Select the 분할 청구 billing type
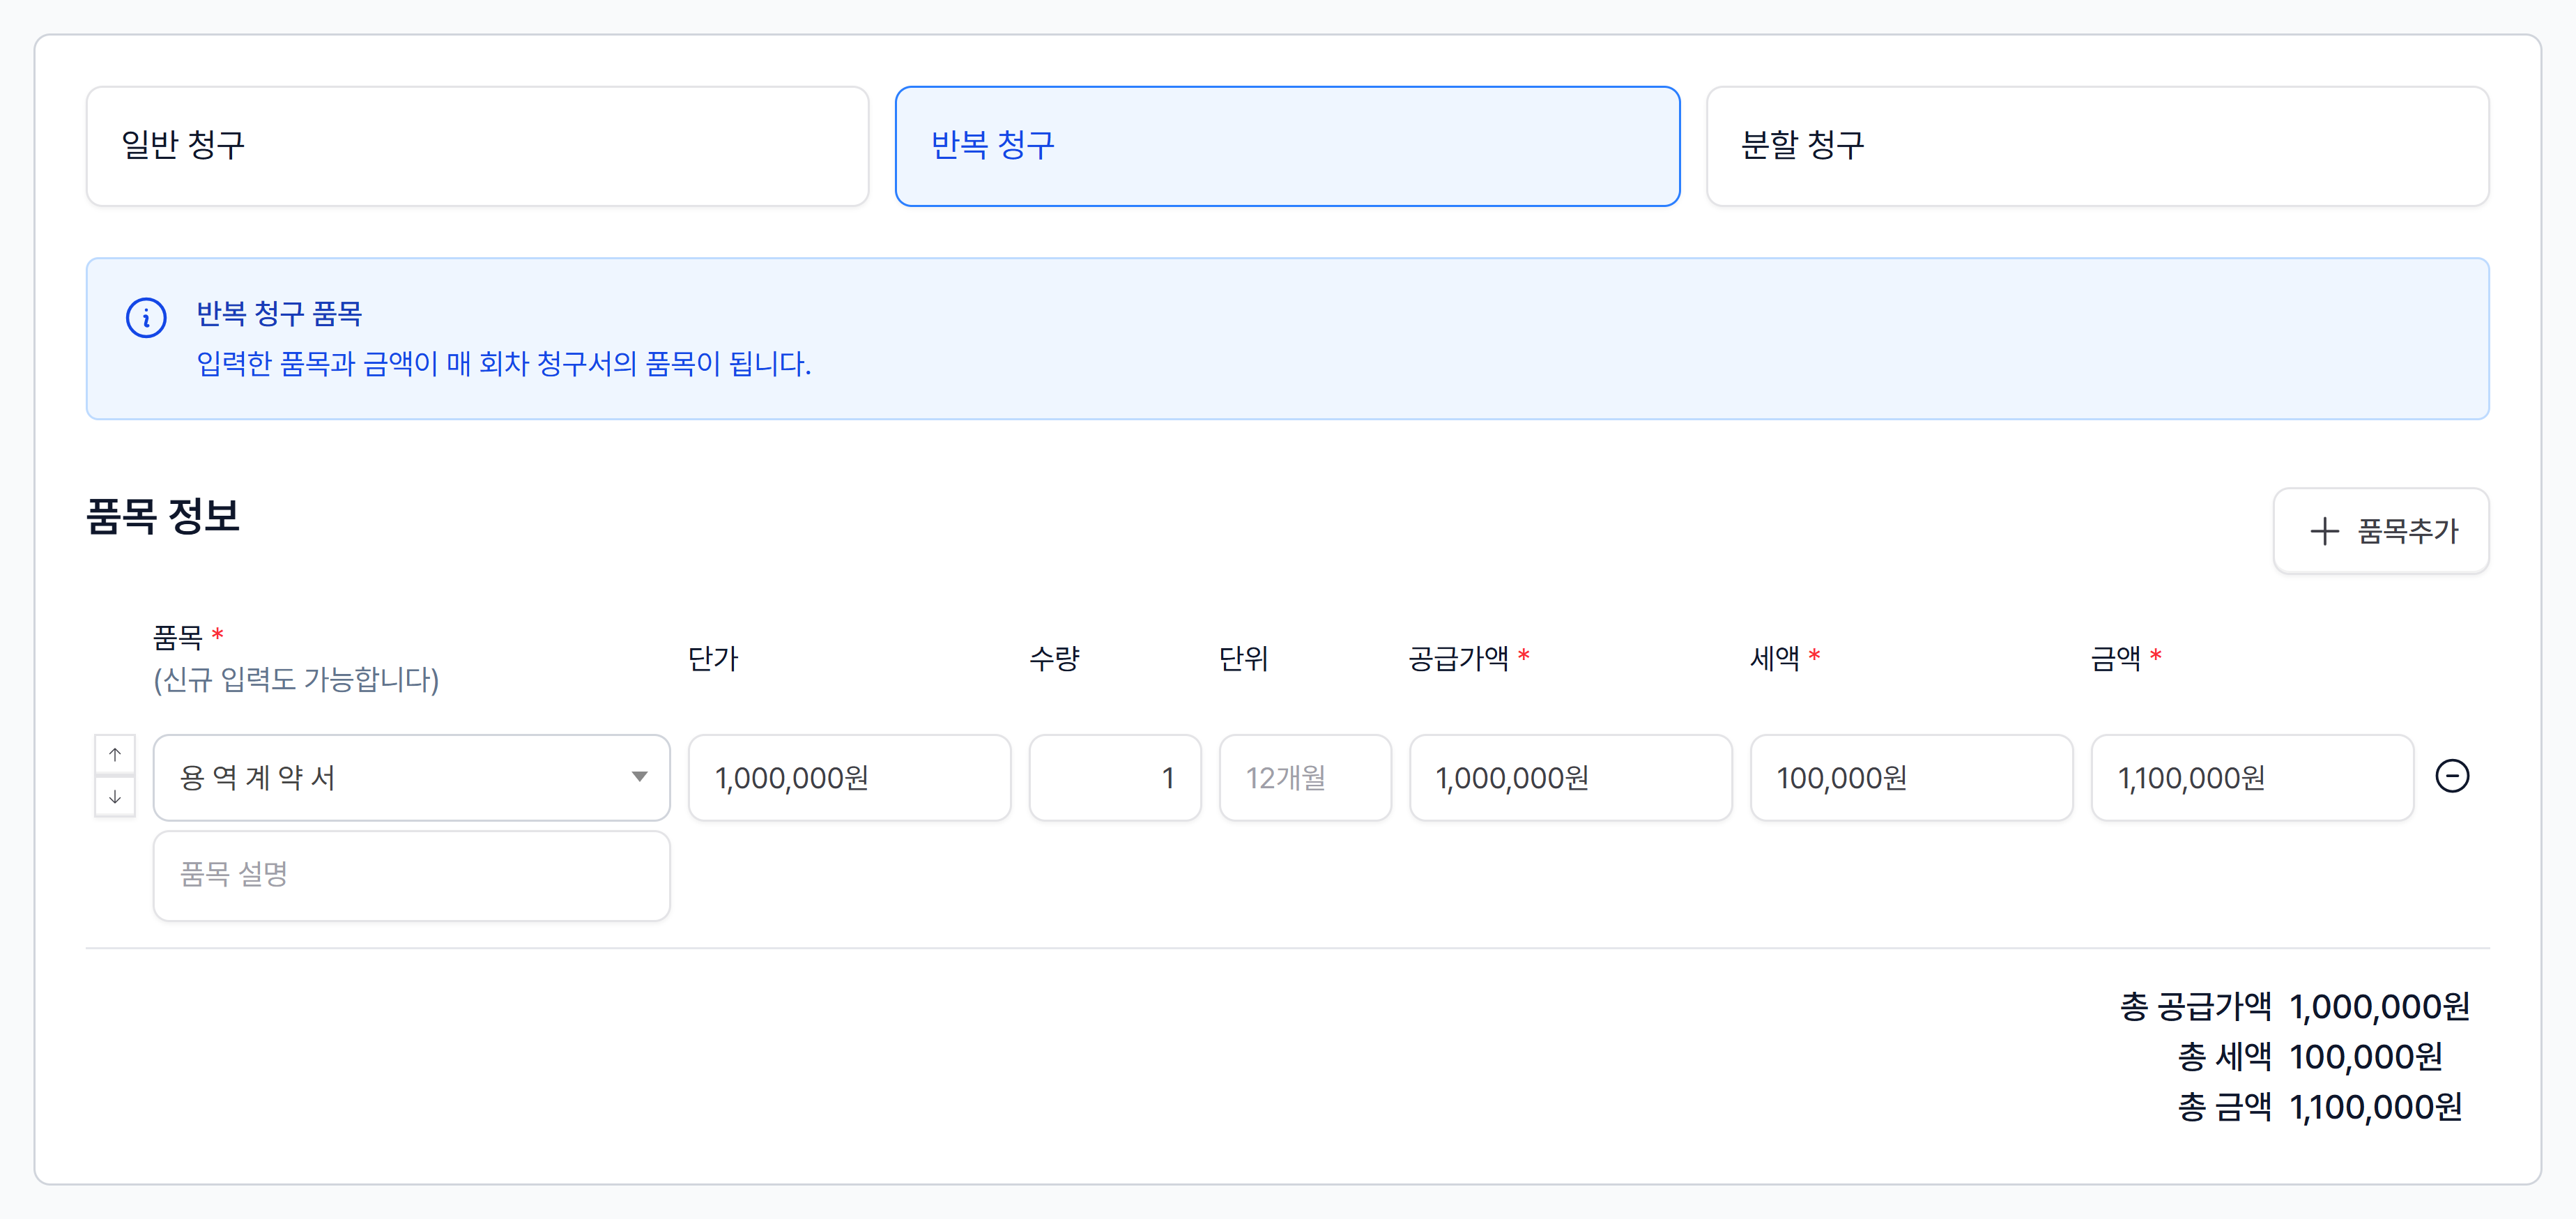The width and height of the screenshot is (2576, 1219). [2097, 146]
